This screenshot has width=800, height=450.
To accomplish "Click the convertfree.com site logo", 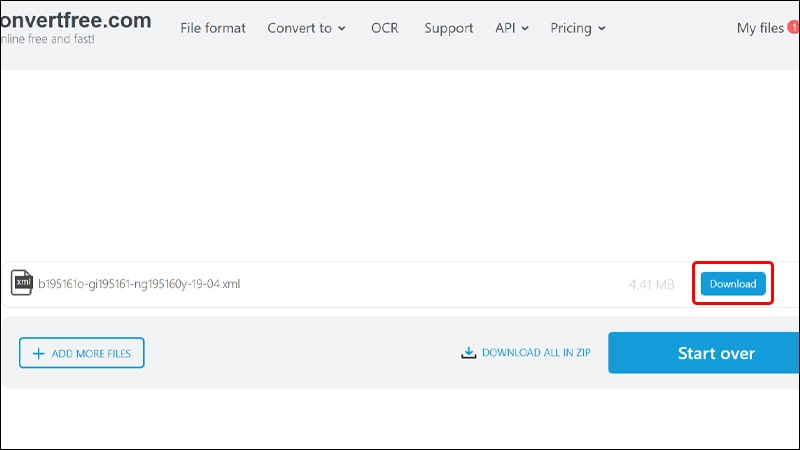I will pyautogui.click(x=76, y=20).
